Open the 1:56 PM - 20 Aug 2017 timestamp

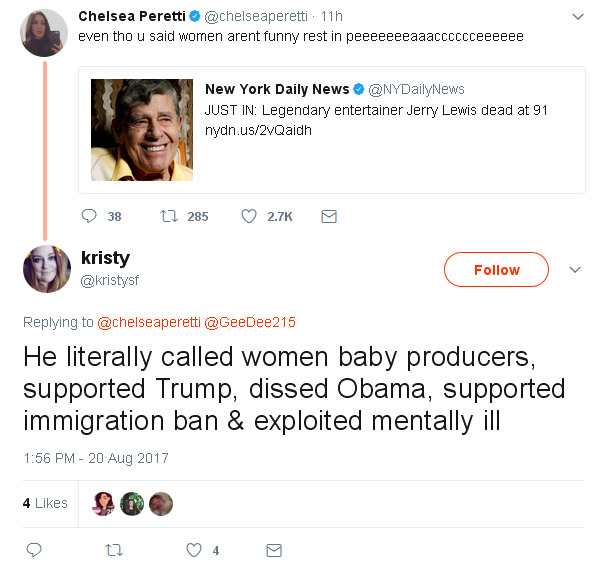[x=96, y=458]
